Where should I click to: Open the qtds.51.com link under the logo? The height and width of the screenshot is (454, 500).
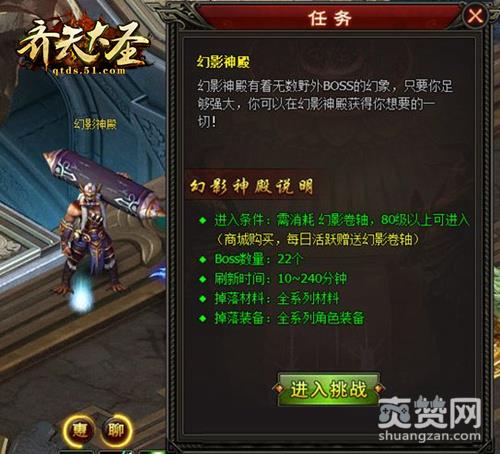[x=89, y=70]
